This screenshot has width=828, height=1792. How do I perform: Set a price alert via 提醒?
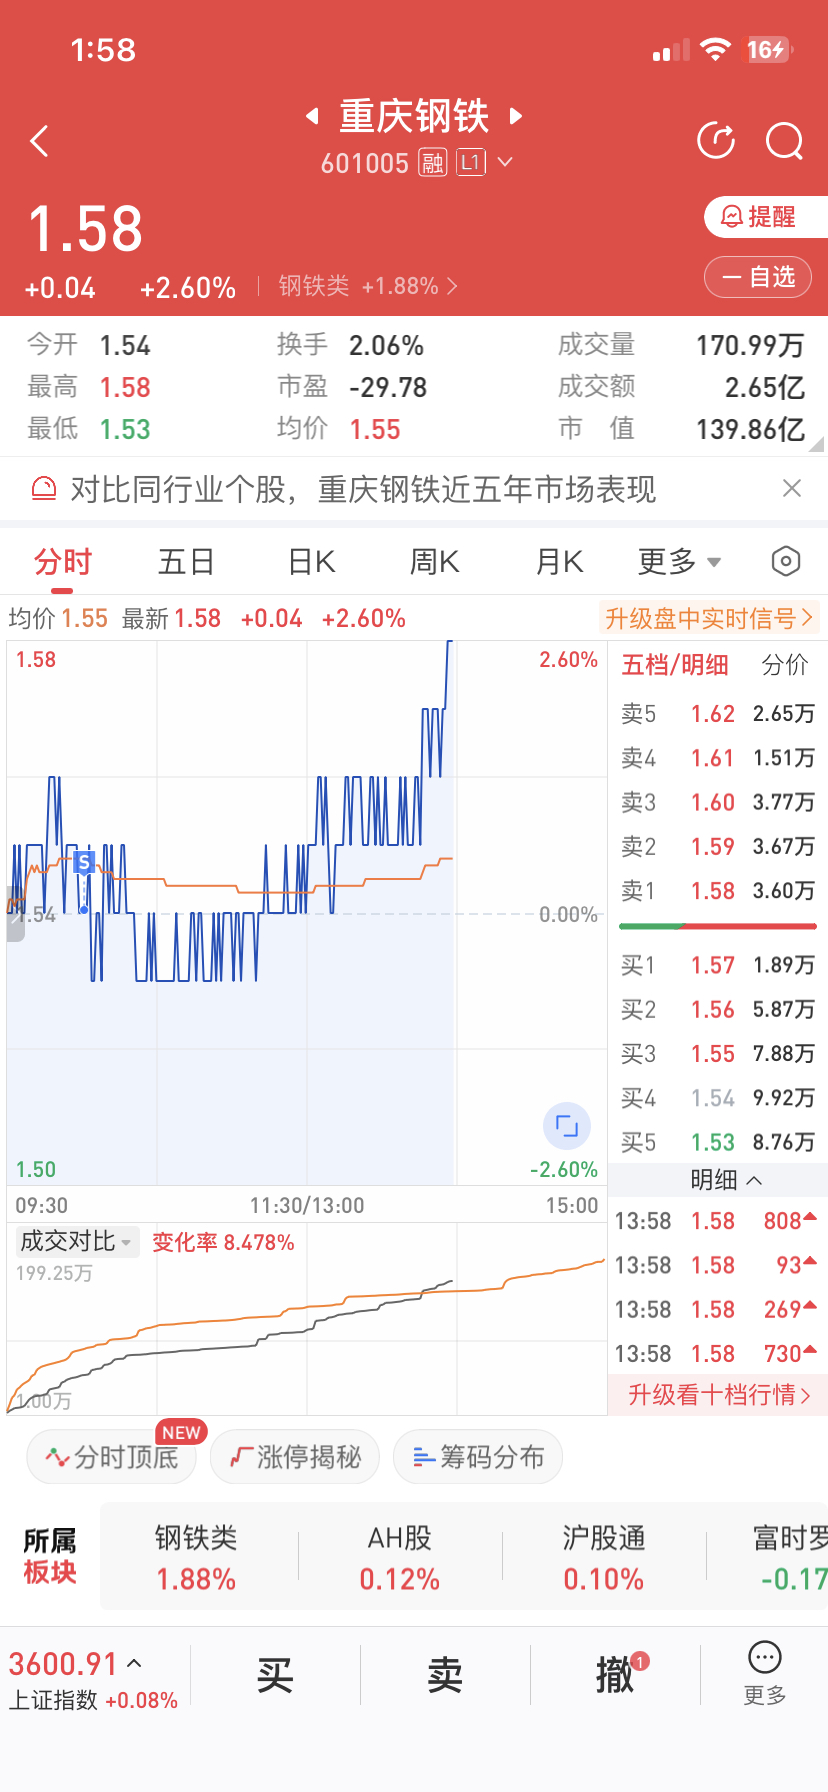766,217
